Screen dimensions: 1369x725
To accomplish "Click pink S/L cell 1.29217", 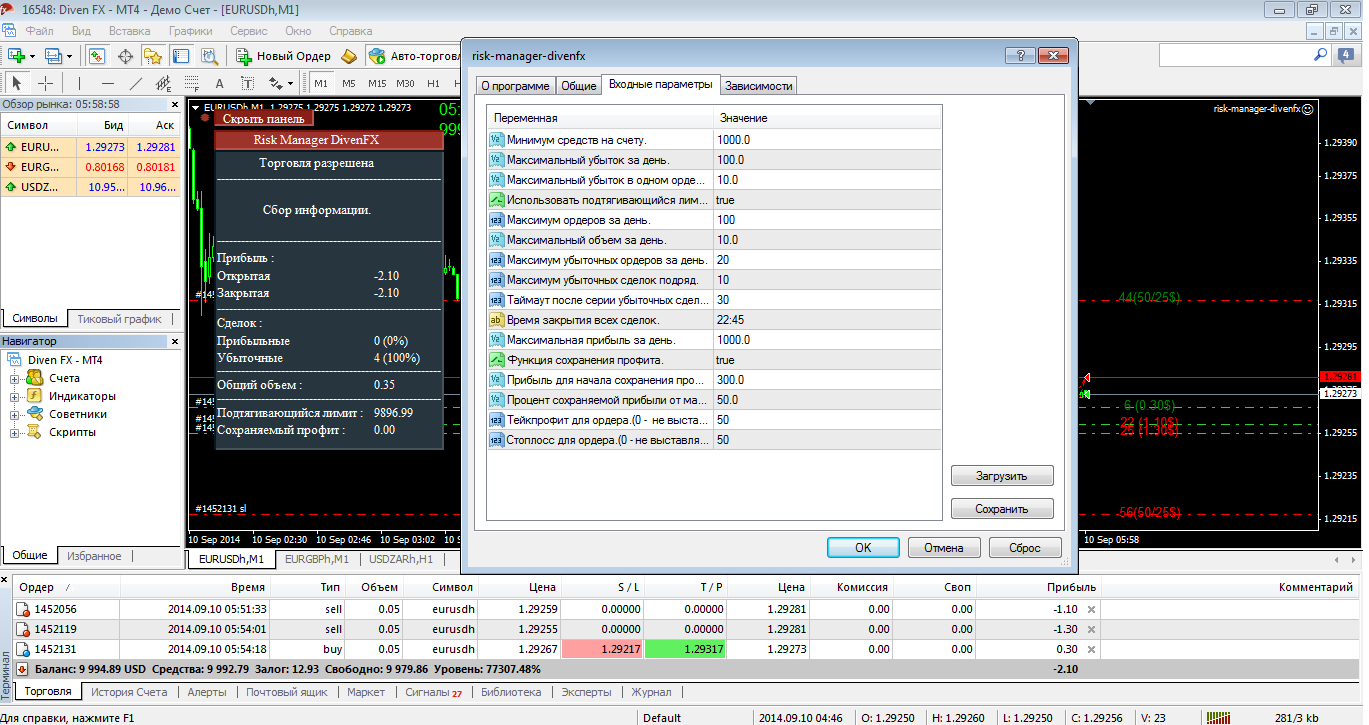I will point(603,649).
